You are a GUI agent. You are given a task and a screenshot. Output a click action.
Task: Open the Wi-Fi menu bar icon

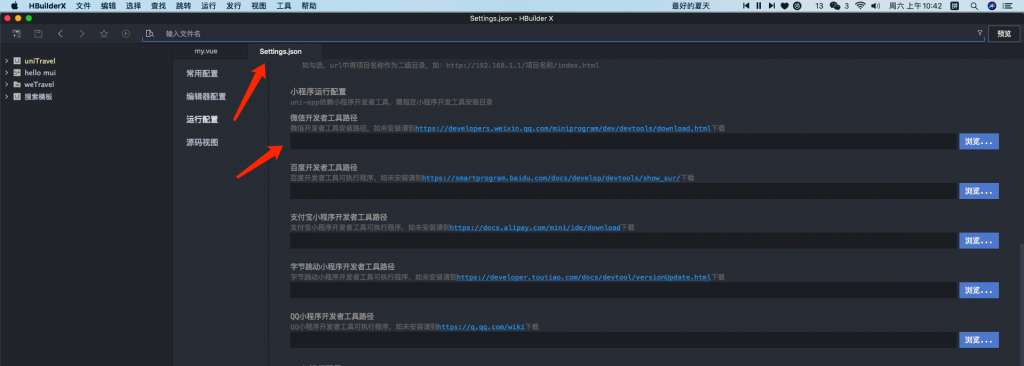860,5
